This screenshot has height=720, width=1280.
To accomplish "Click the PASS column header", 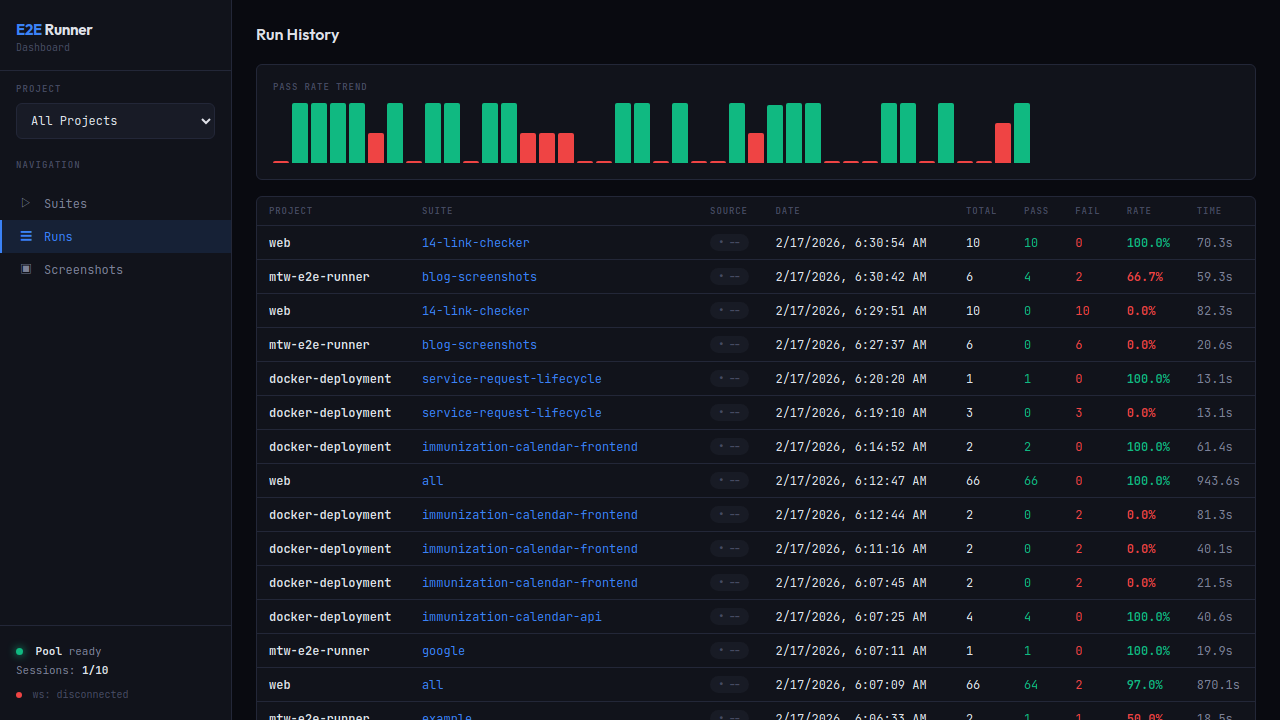I will [1036, 211].
